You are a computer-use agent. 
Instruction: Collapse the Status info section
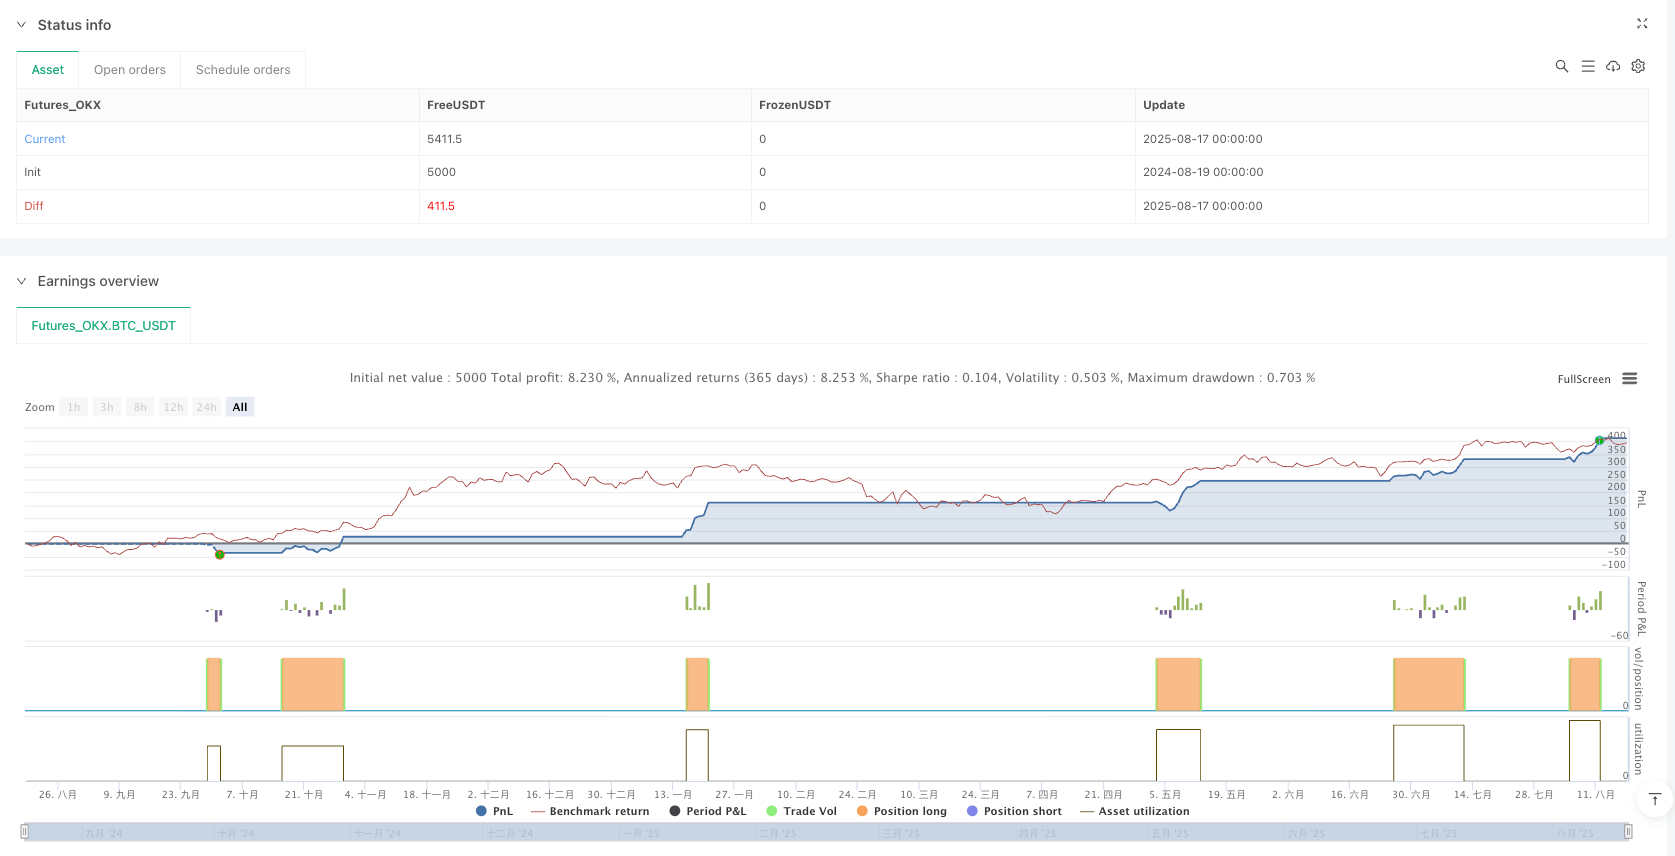pos(21,25)
